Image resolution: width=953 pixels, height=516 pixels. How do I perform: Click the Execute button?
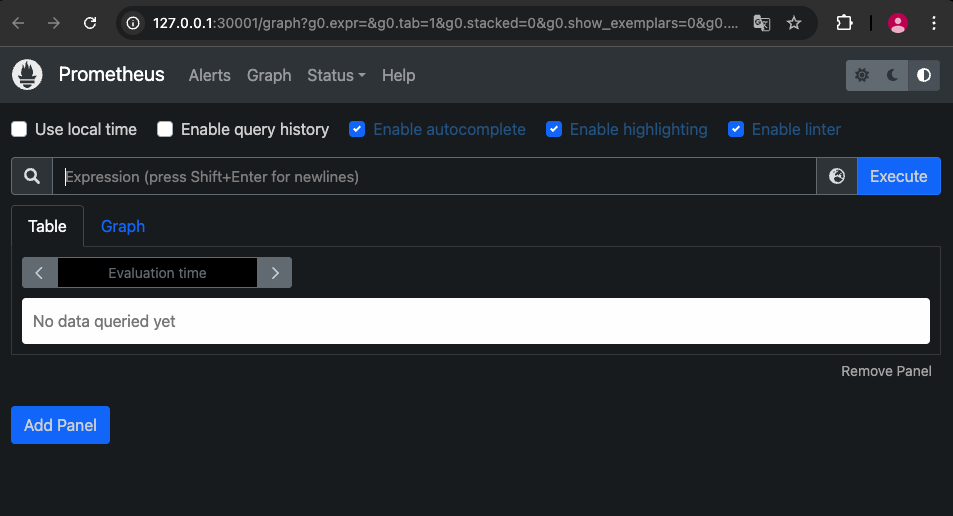pyautogui.click(x=898, y=176)
